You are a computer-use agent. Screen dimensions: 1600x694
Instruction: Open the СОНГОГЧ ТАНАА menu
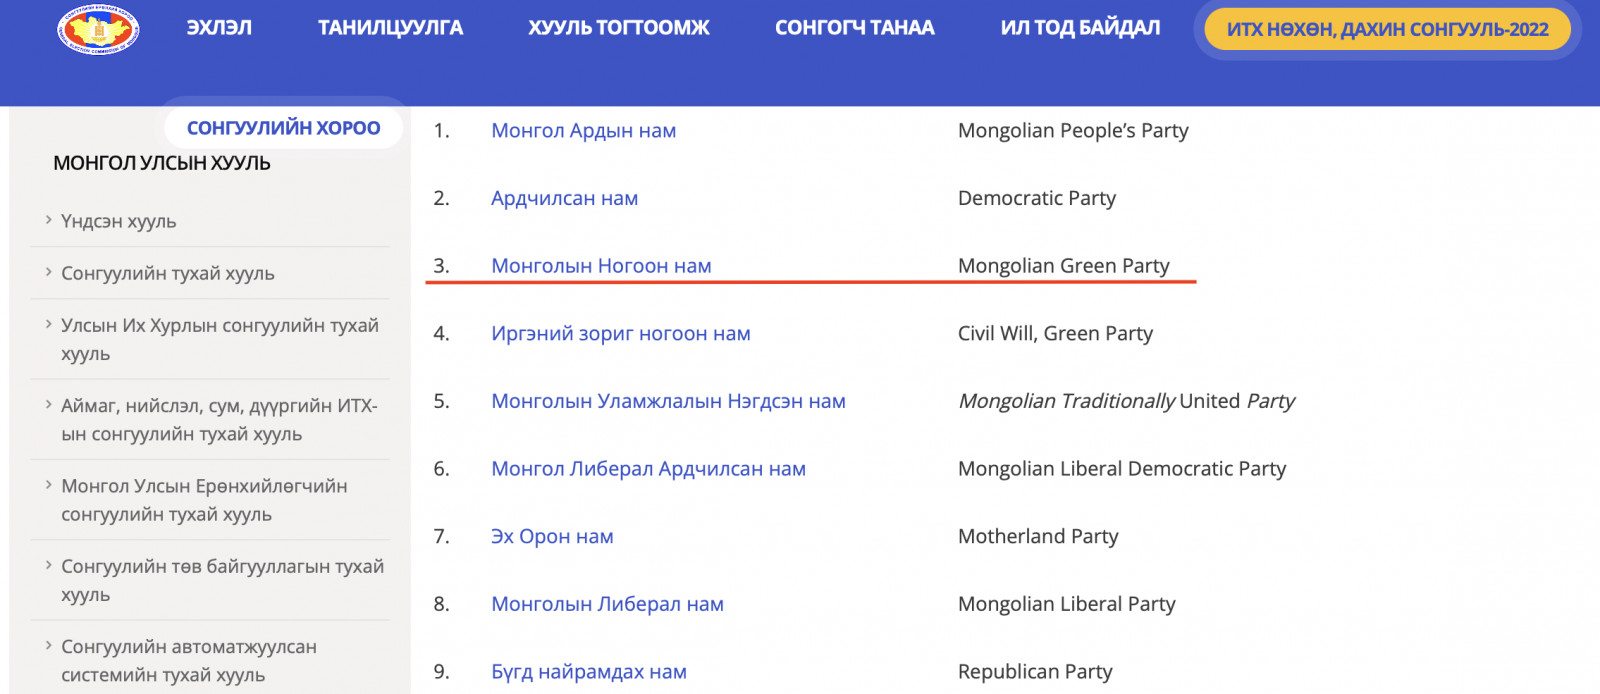pyautogui.click(x=855, y=28)
